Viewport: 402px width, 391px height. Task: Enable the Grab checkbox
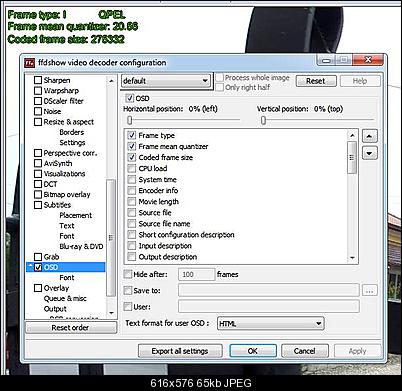[38, 257]
